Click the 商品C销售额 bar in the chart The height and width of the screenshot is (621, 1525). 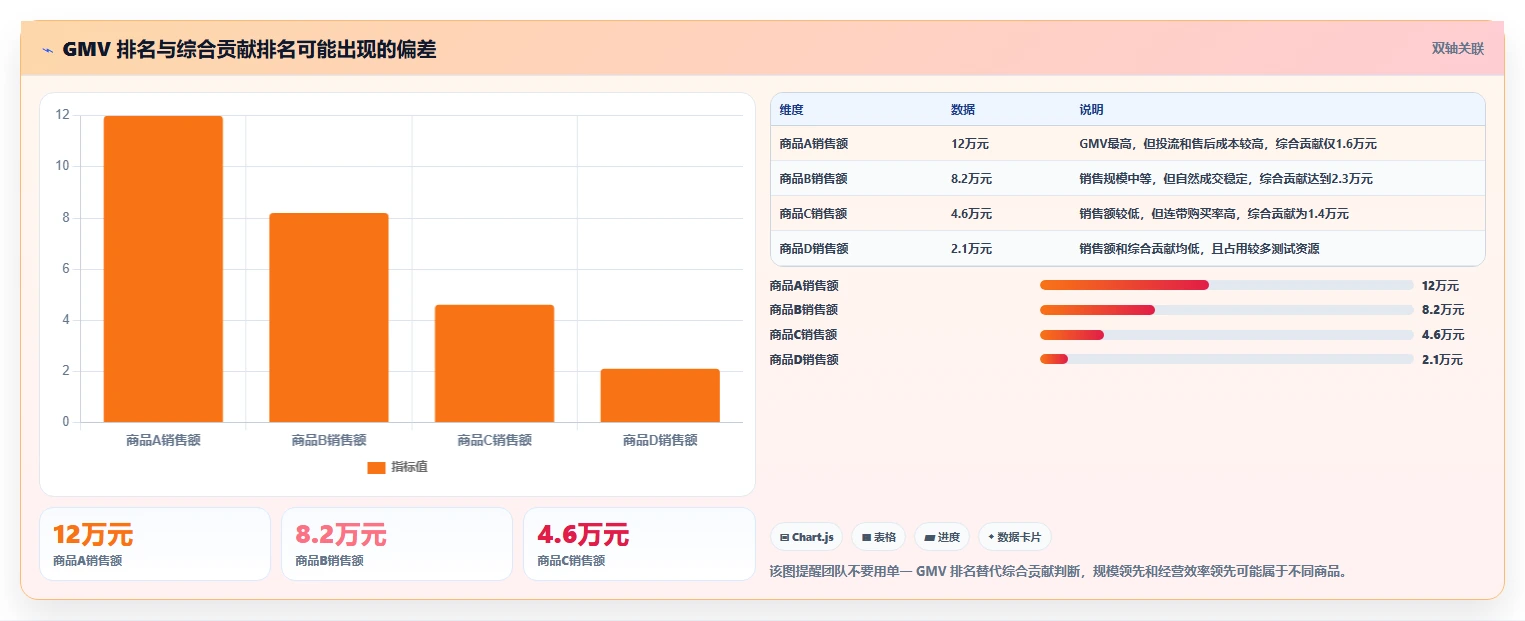494,363
